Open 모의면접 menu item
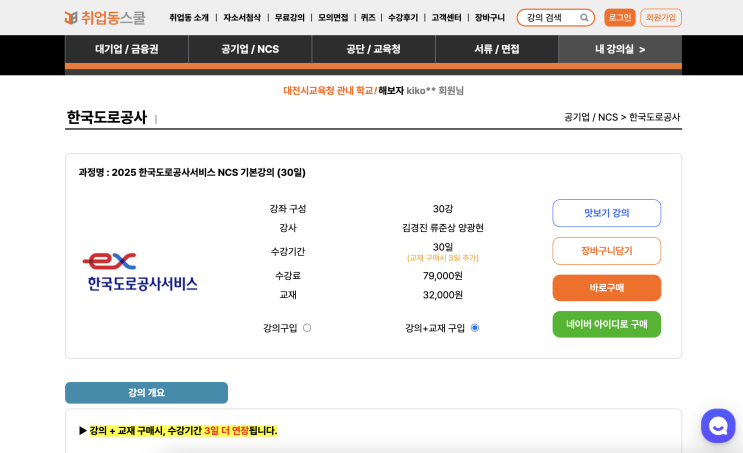The height and width of the screenshot is (453, 743). tap(333, 18)
